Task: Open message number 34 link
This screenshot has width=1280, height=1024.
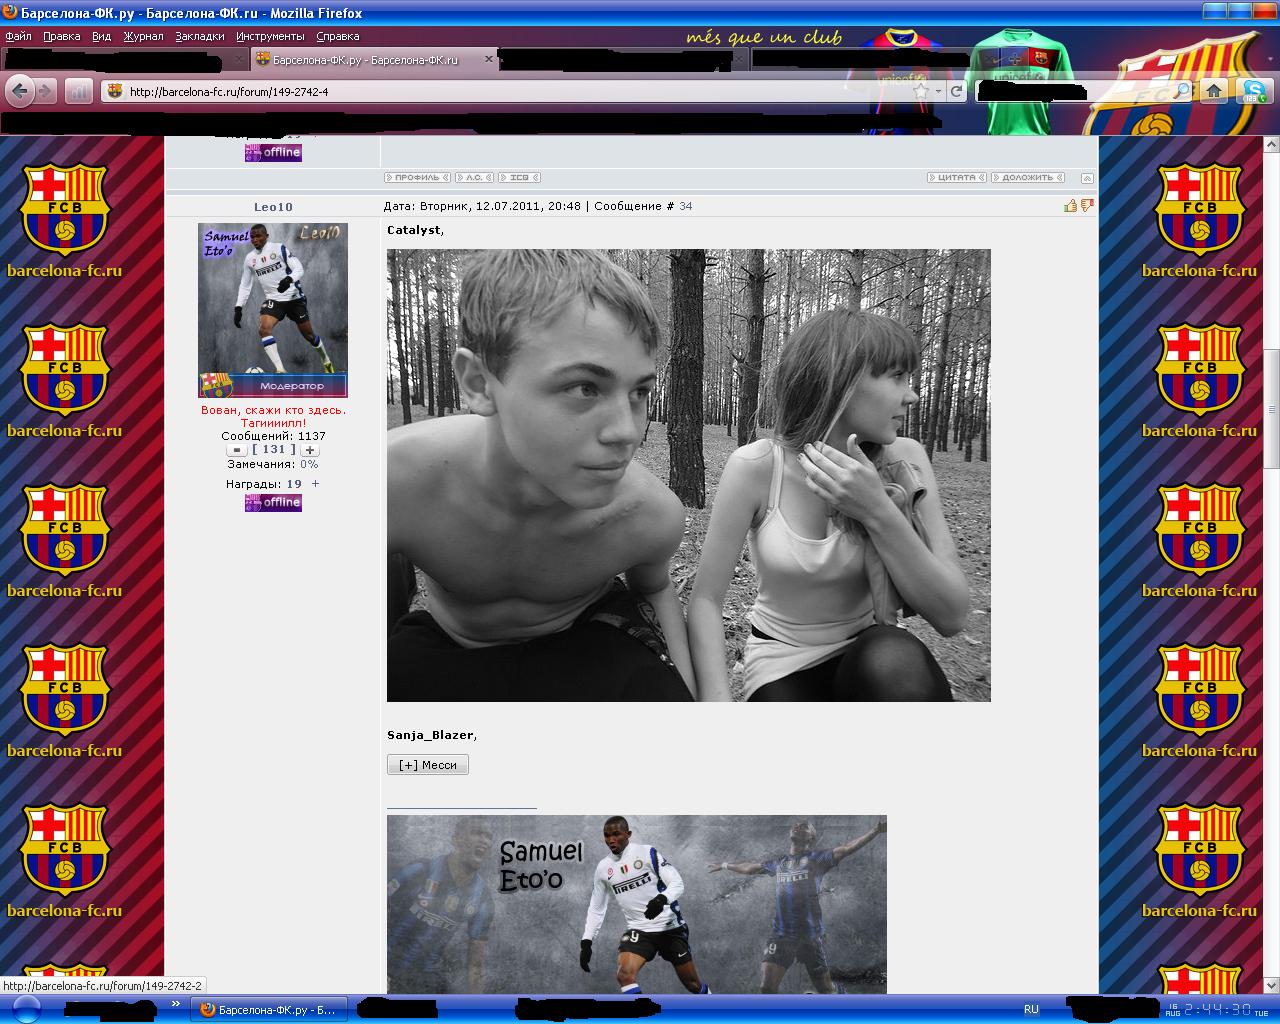Action: click(685, 206)
